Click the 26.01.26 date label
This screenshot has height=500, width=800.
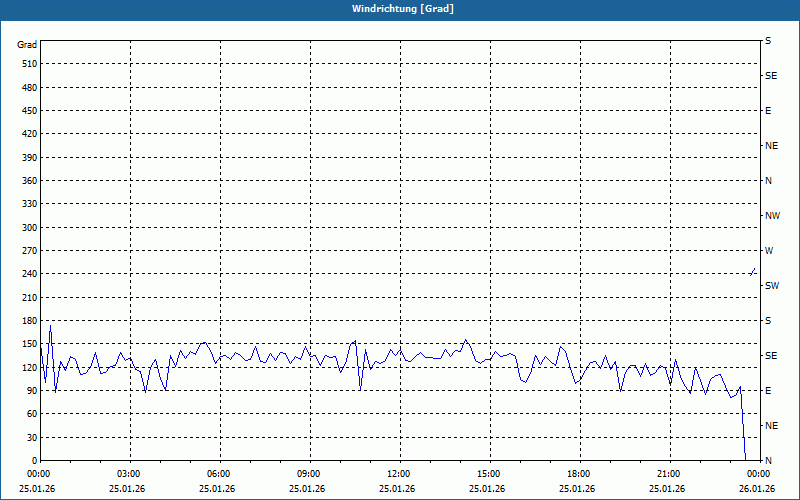point(757,489)
